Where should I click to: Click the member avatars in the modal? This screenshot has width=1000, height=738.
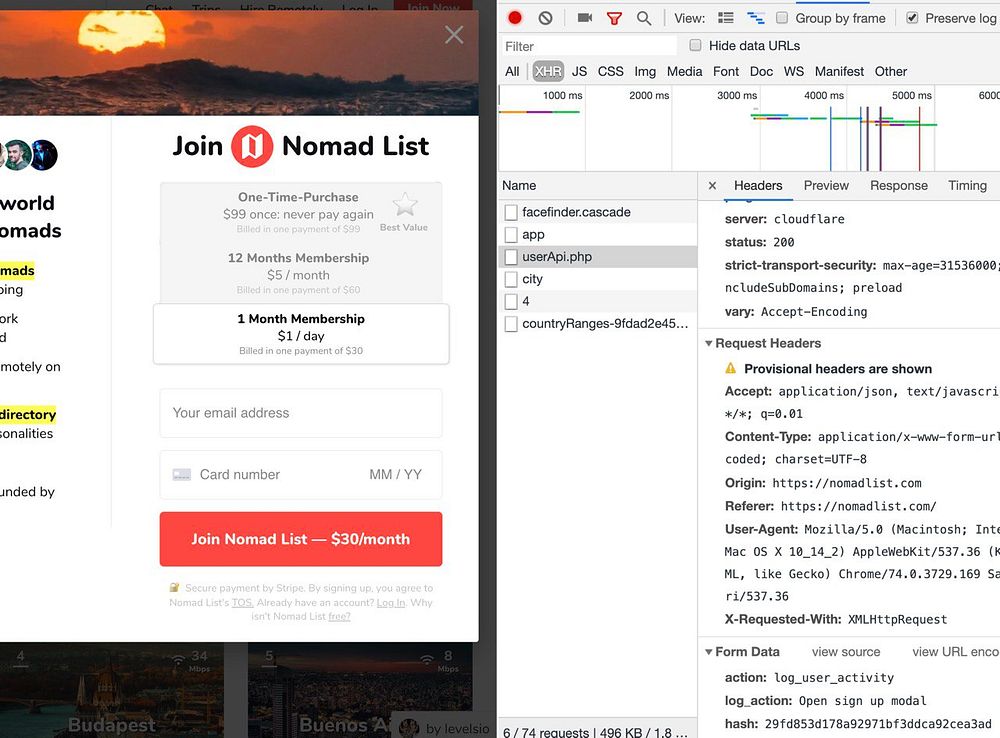29,155
